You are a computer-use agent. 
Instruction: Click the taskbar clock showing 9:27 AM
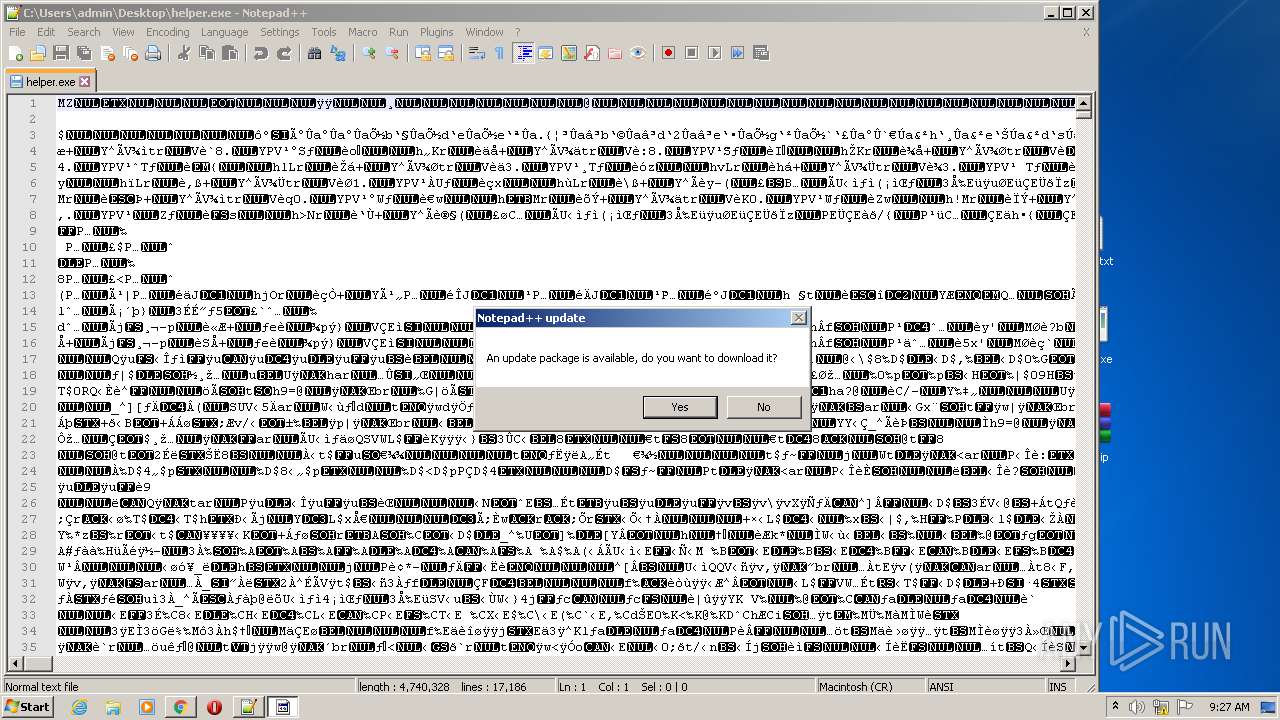tap(1229, 707)
